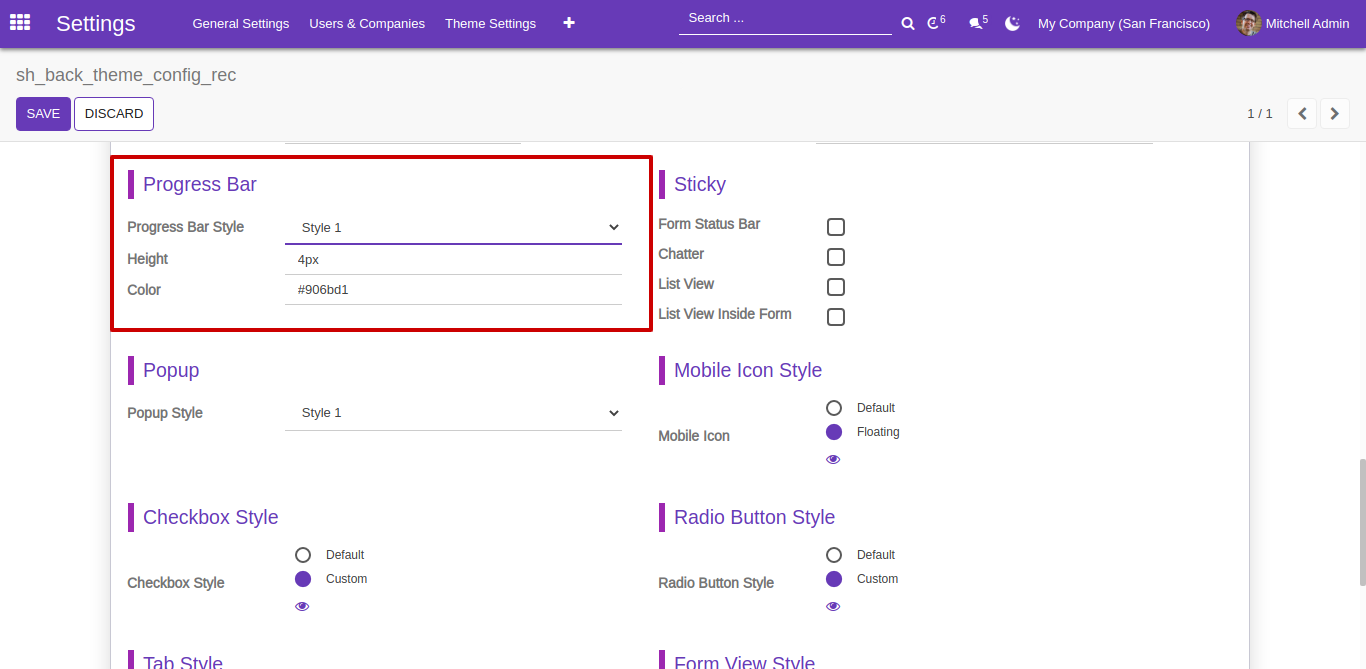
Task: Select Default Checkbox Style radio
Action: pyautogui.click(x=303, y=555)
